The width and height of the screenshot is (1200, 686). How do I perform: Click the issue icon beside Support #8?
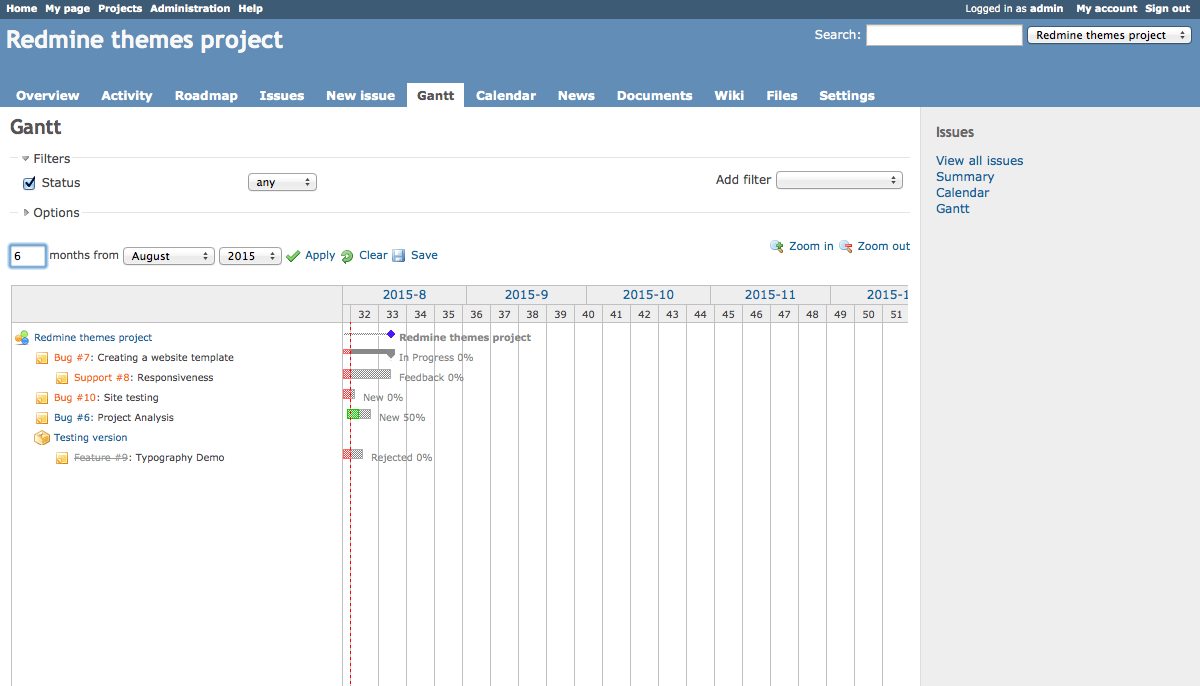[62, 378]
